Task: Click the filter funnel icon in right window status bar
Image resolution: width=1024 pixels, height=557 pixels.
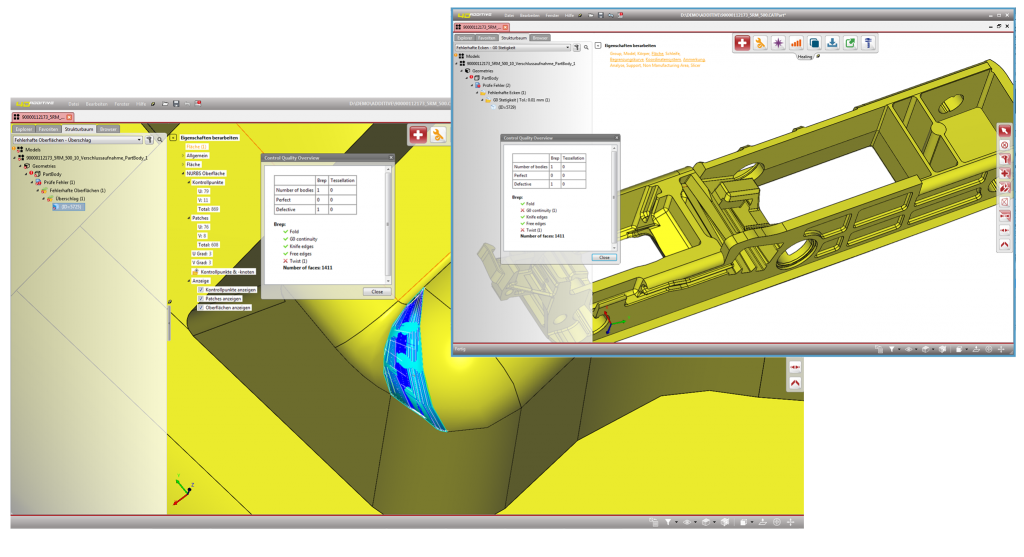Action: pos(891,349)
